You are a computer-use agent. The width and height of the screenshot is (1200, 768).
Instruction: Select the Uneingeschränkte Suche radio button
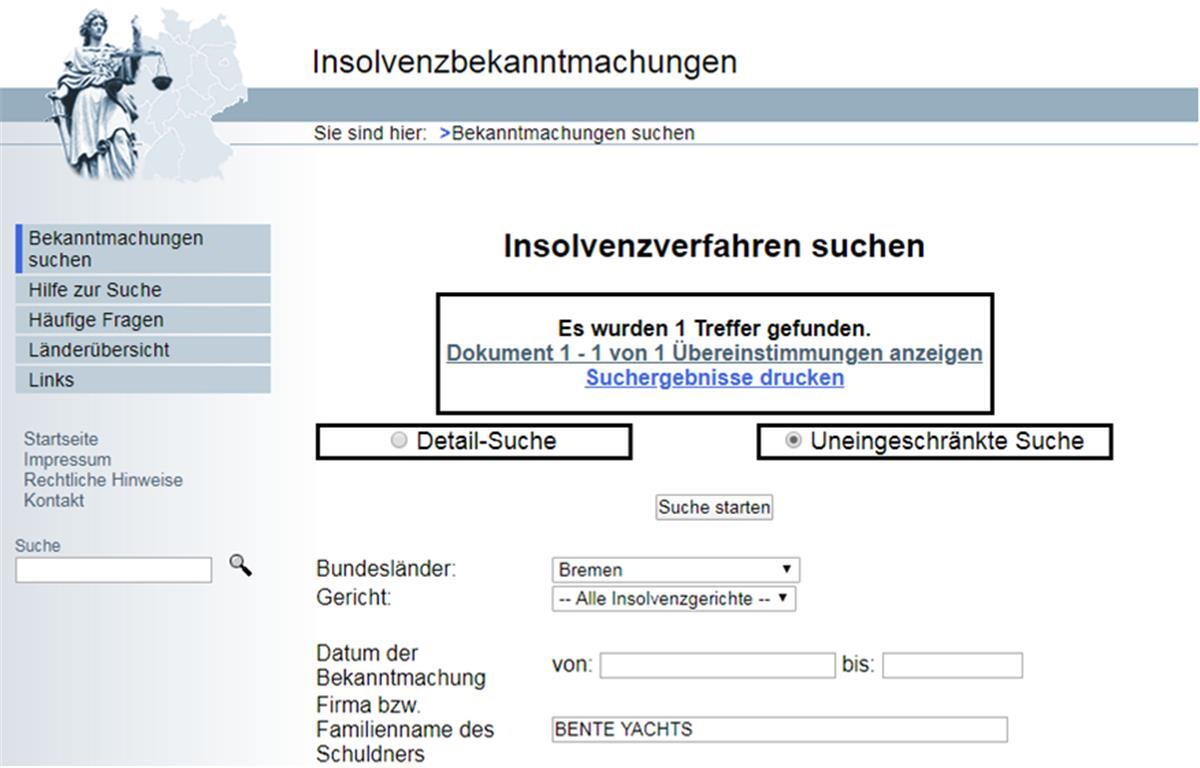tap(793, 441)
